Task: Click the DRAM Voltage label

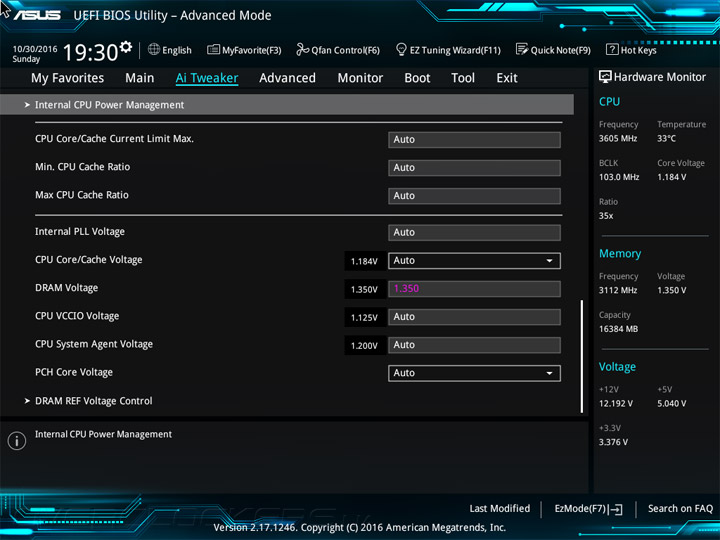Action: tap(67, 288)
